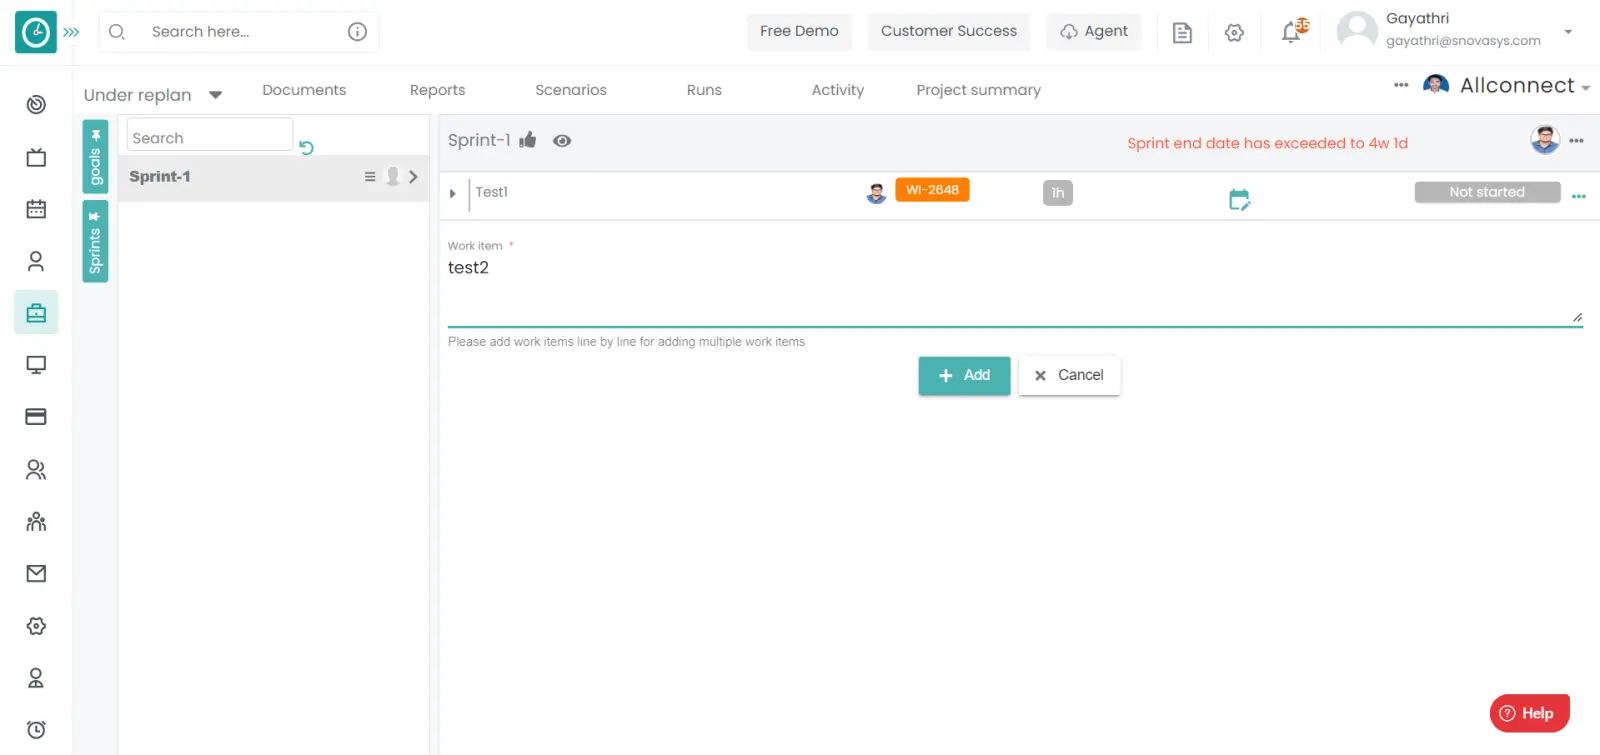1600x755 pixels.
Task: Open the mail icon in left sidebar
Action: 36,573
